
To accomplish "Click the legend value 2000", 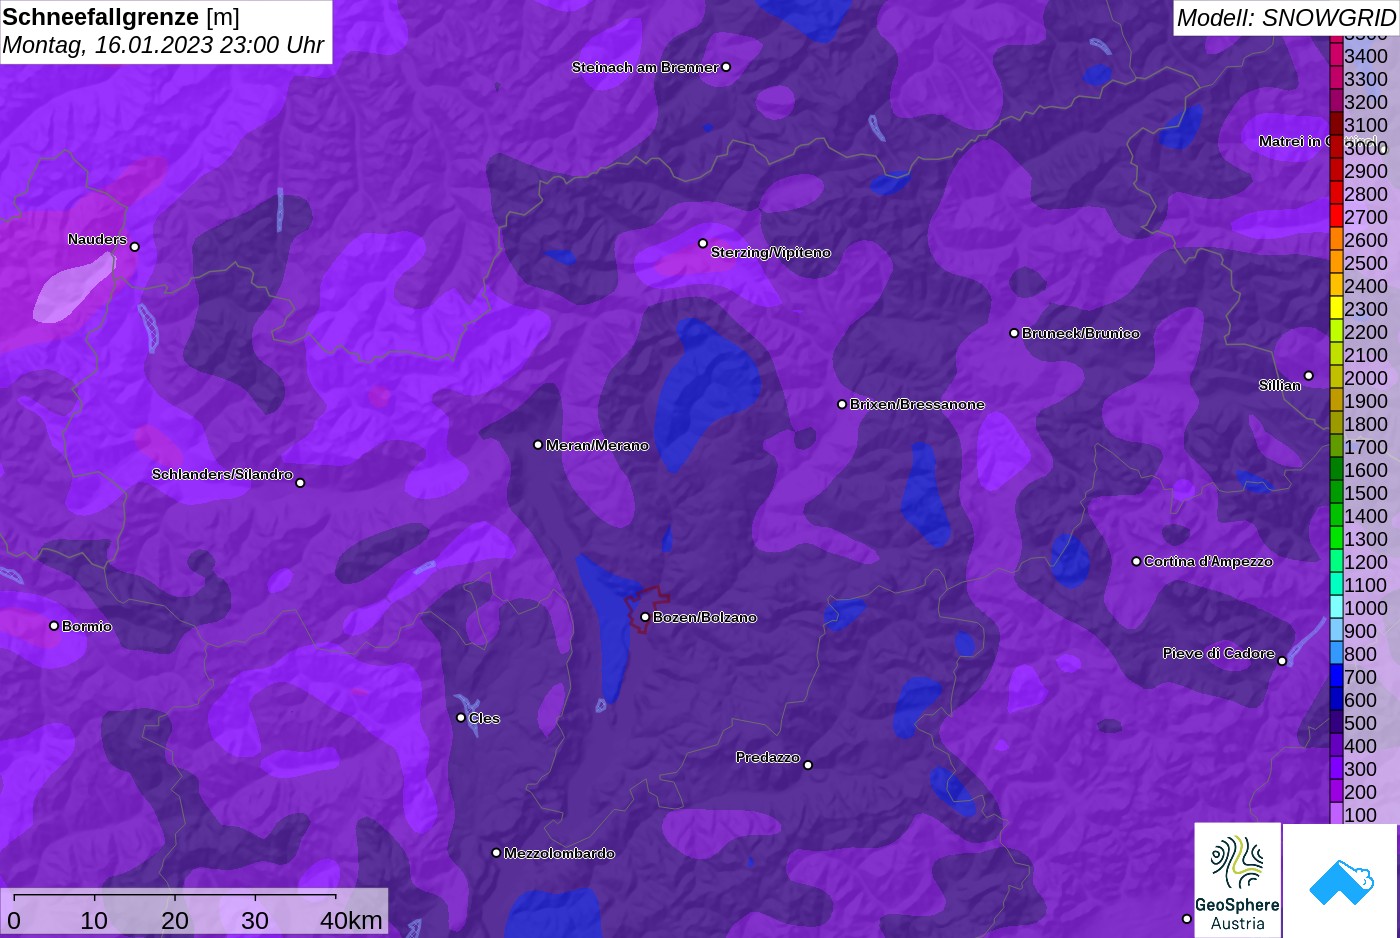I will click(x=1366, y=378).
